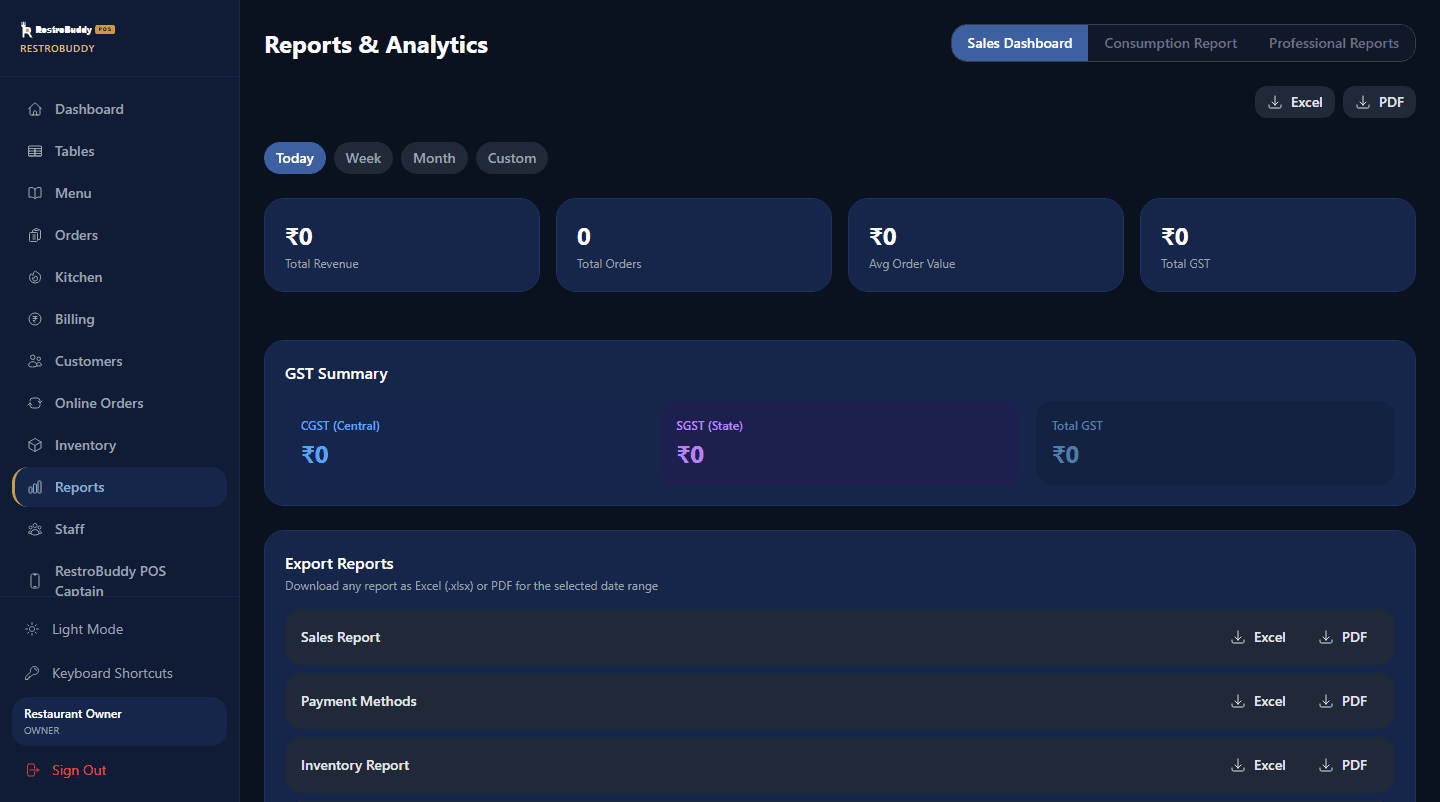Screen dimensions: 1440x802
Task: Select the Inventory box icon in sidebar
Action: click(x=35, y=445)
